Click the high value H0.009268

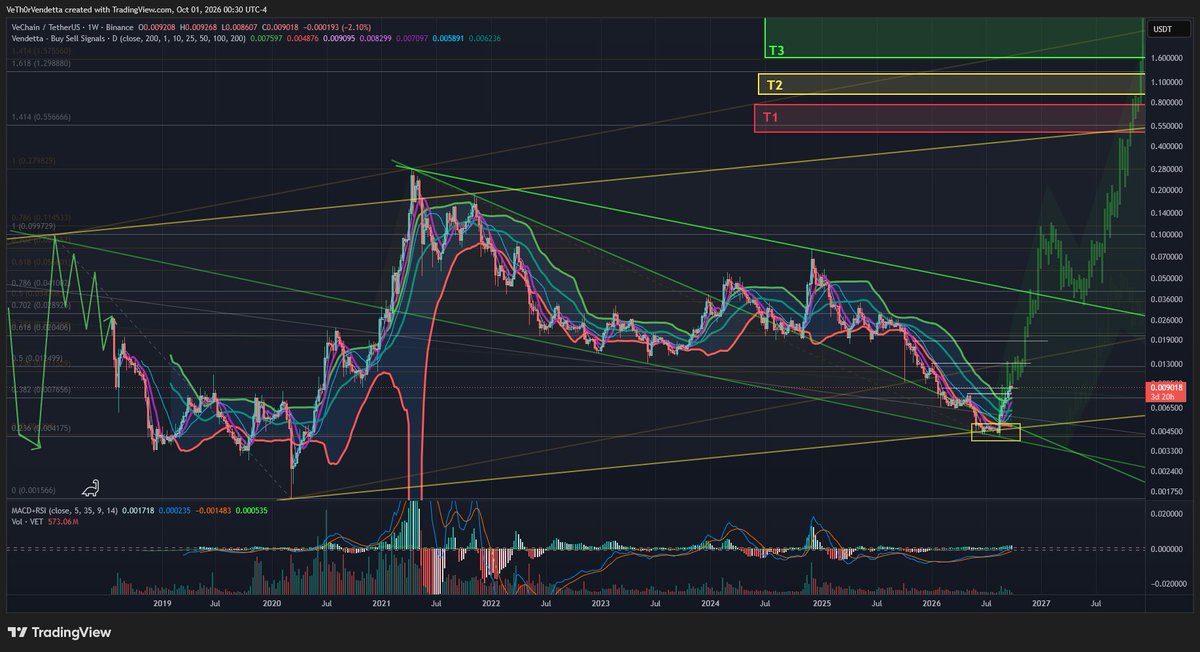click(x=198, y=29)
